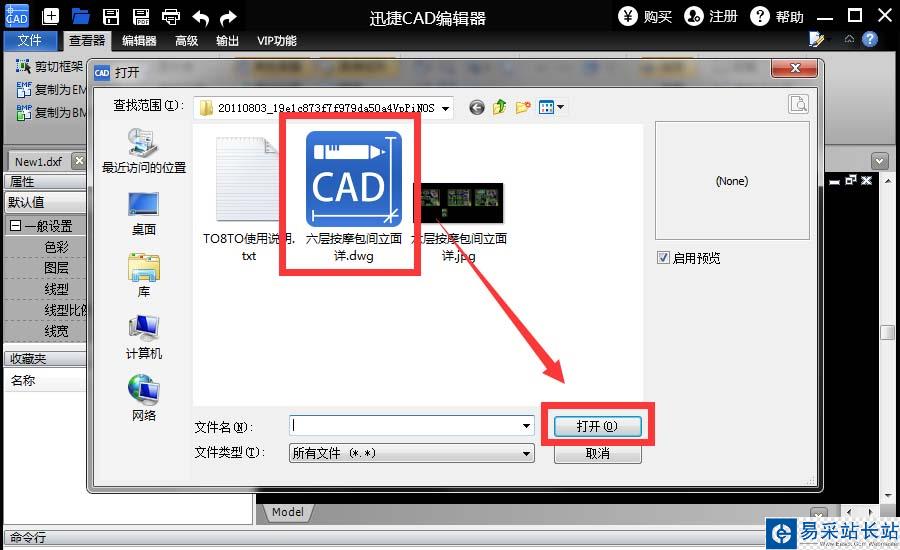900x550 pixels.
Task: Click the 收藏夹 panel header
Action: (x=45, y=359)
